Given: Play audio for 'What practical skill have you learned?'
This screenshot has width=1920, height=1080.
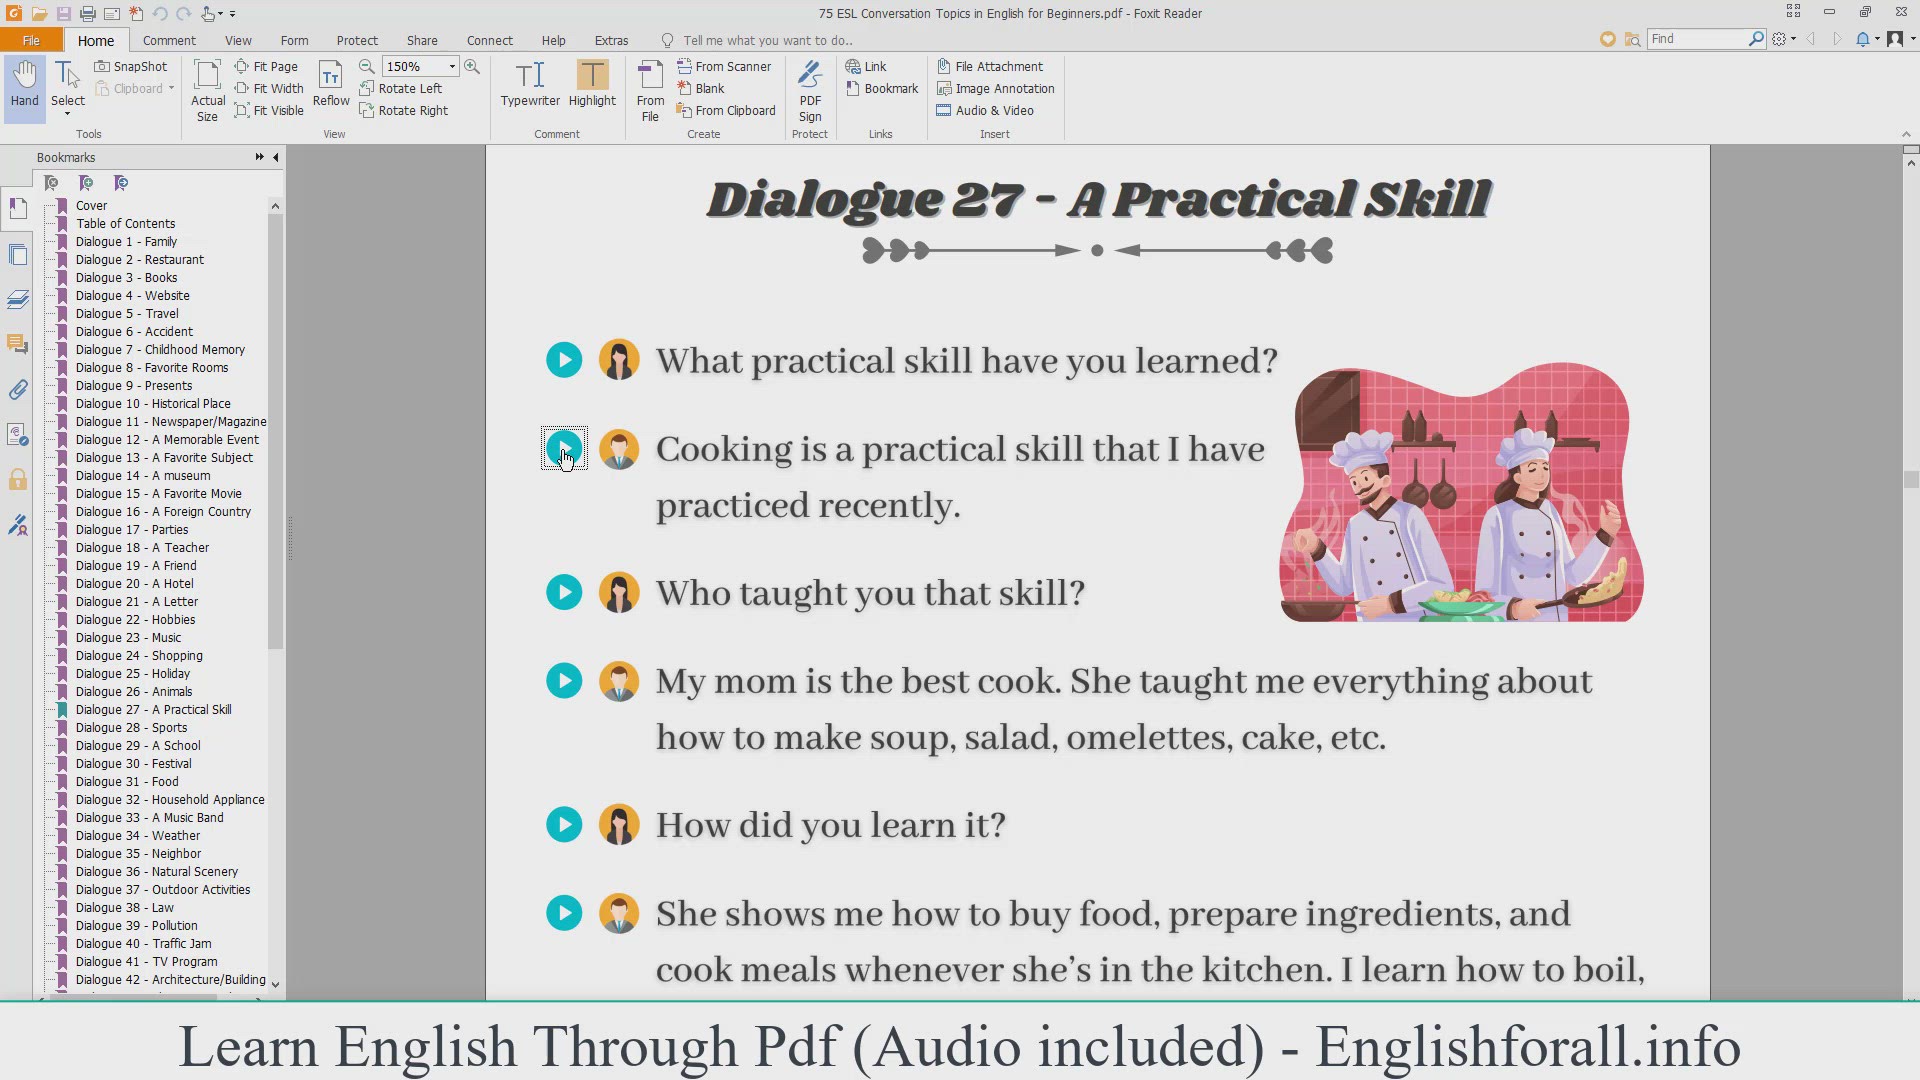Looking at the screenshot, I should click(564, 360).
